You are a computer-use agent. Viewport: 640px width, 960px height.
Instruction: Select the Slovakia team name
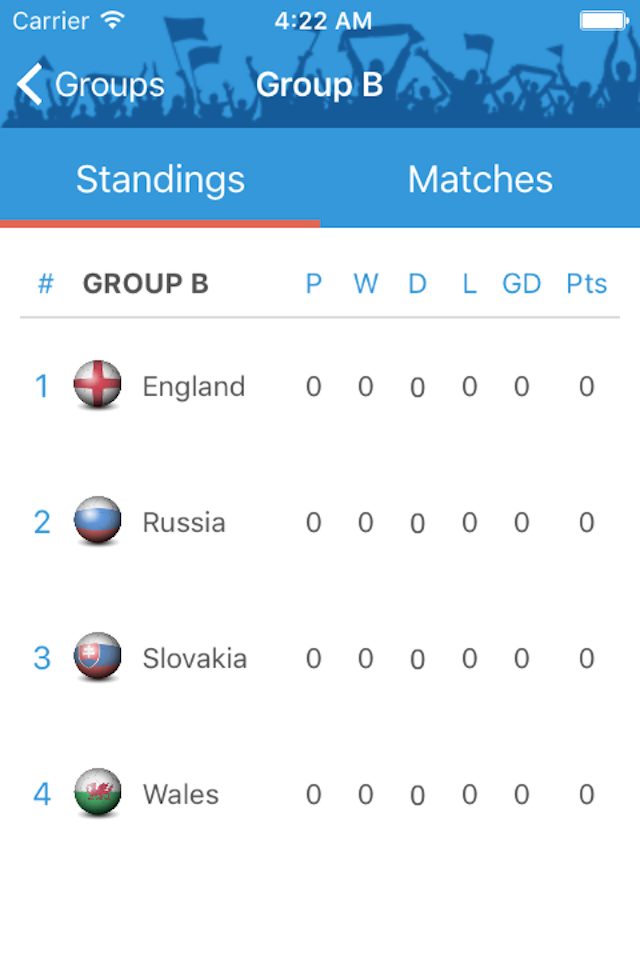coord(195,659)
